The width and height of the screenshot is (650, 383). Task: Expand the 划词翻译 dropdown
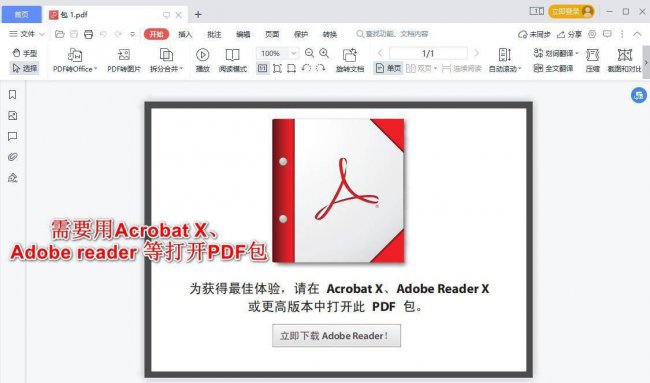[577, 53]
